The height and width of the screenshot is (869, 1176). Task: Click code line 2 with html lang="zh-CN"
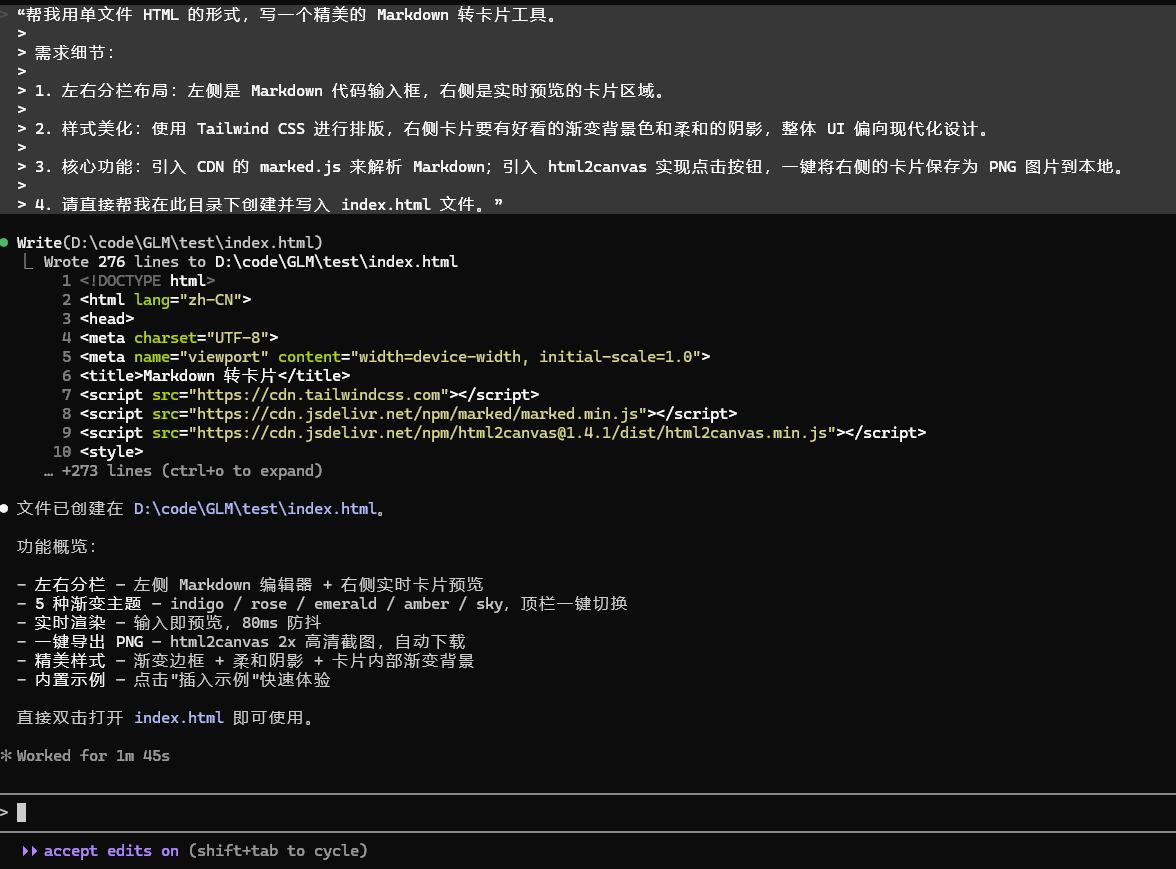tap(157, 300)
